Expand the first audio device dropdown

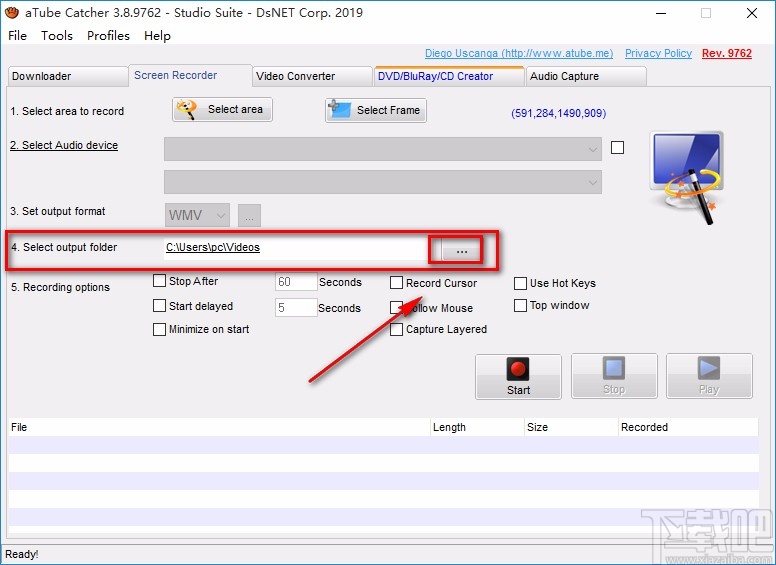pyautogui.click(x=382, y=148)
